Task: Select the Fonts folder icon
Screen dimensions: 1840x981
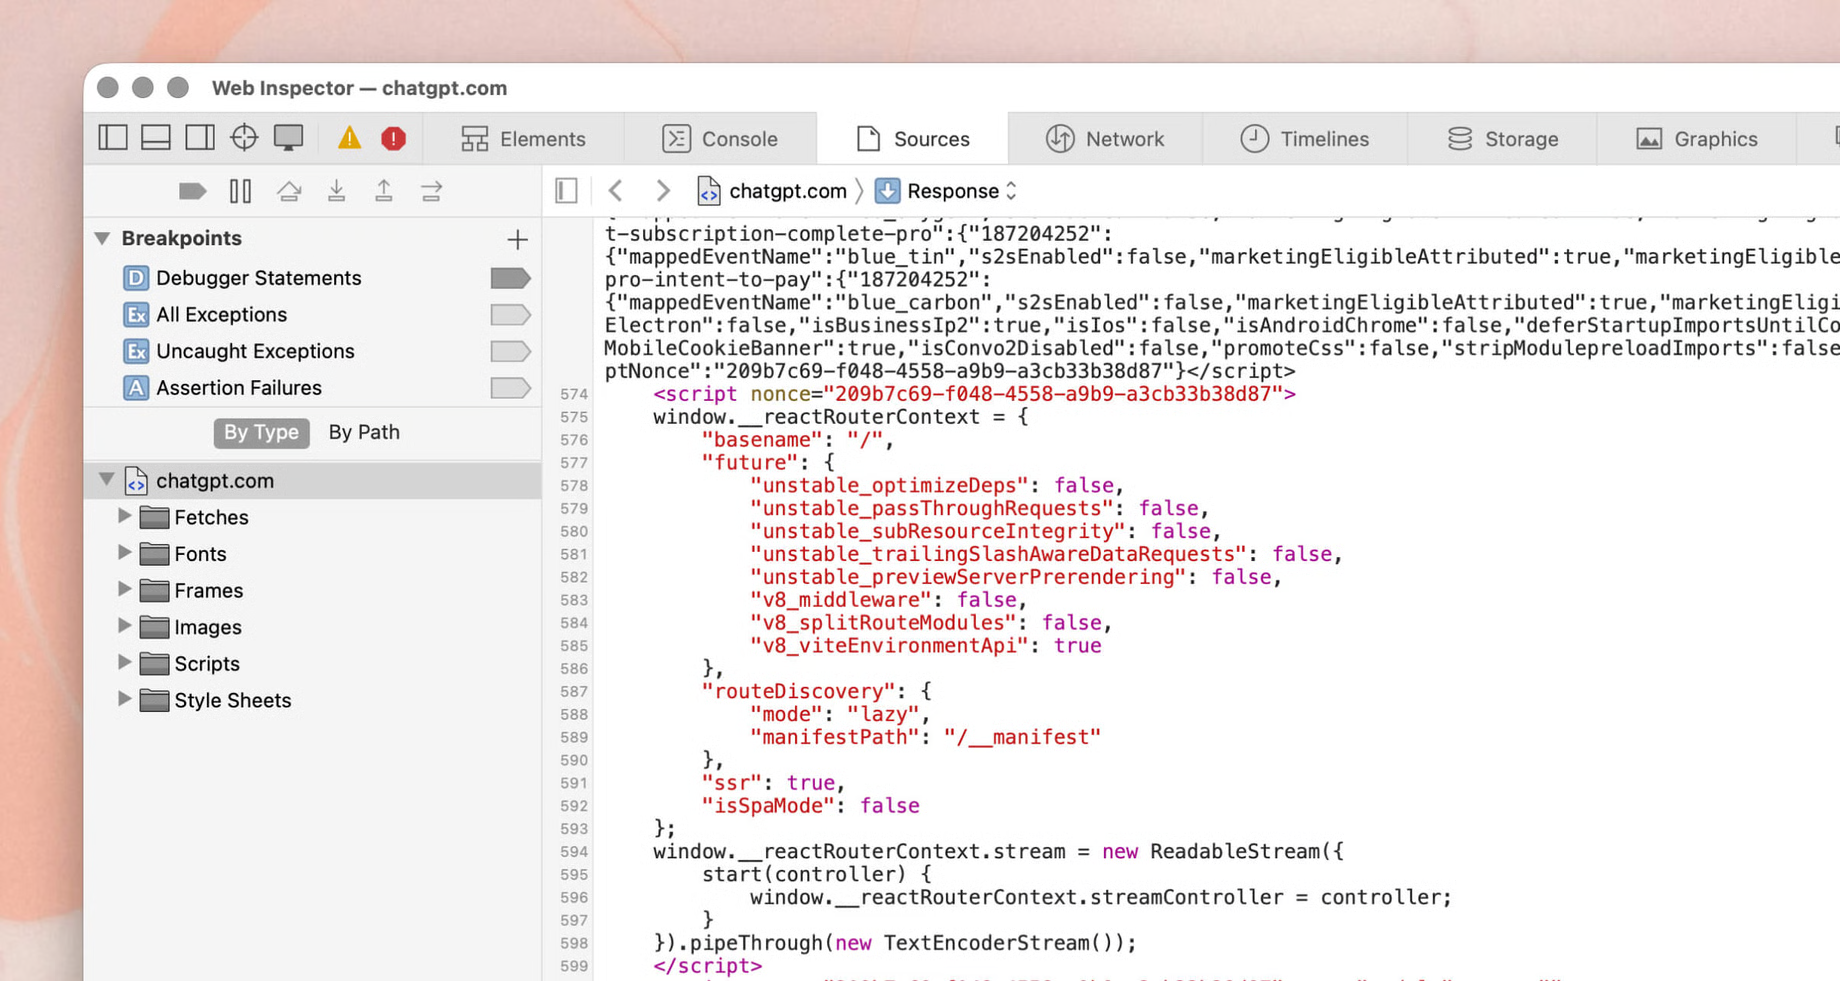Action: (x=154, y=554)
